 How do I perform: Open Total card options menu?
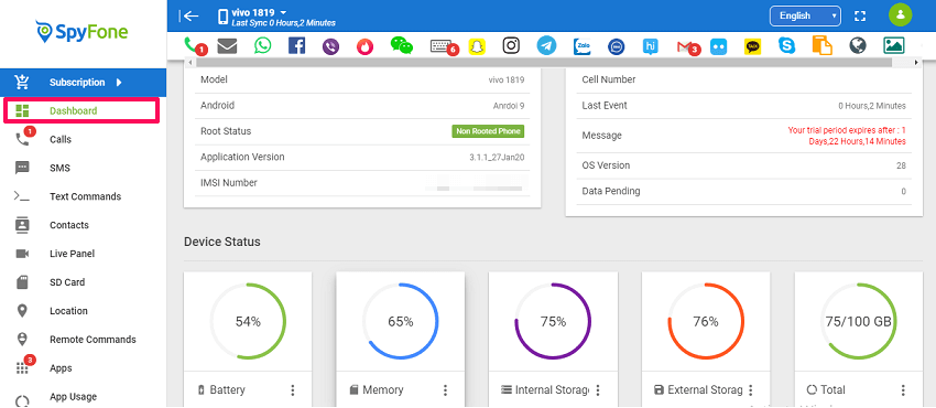[x=903, y=390]
